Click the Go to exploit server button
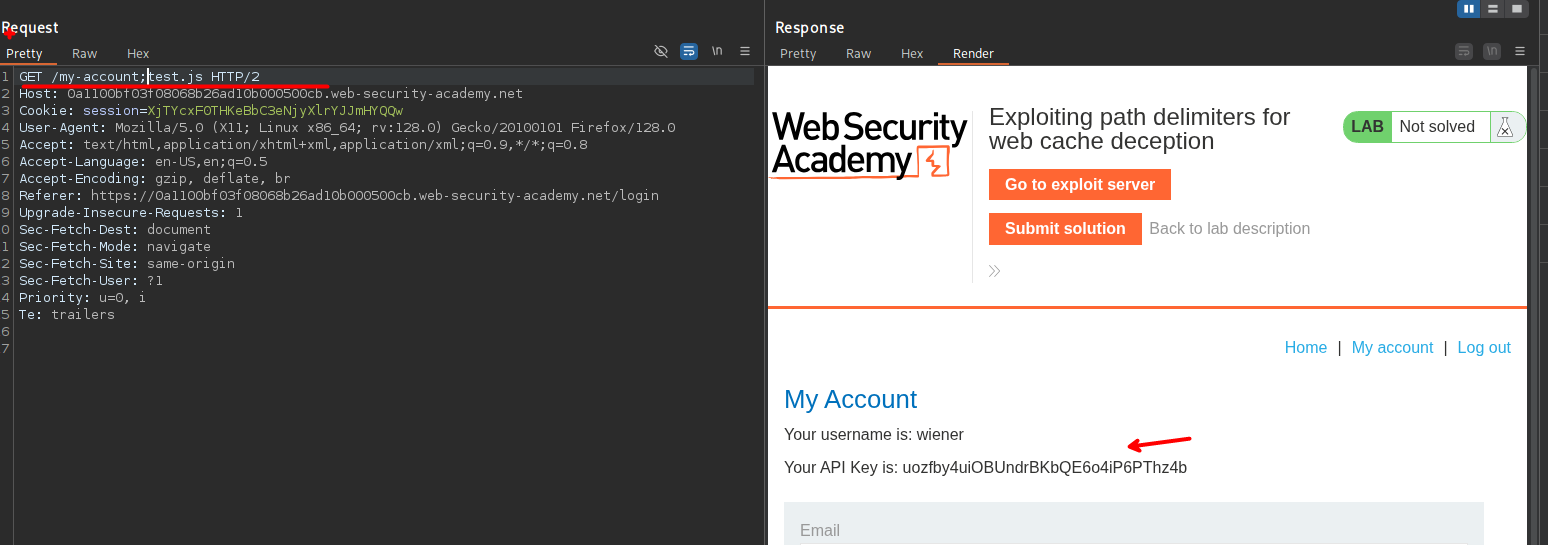Viewport: 1548px width, 545px height. tap(1079, 185)
